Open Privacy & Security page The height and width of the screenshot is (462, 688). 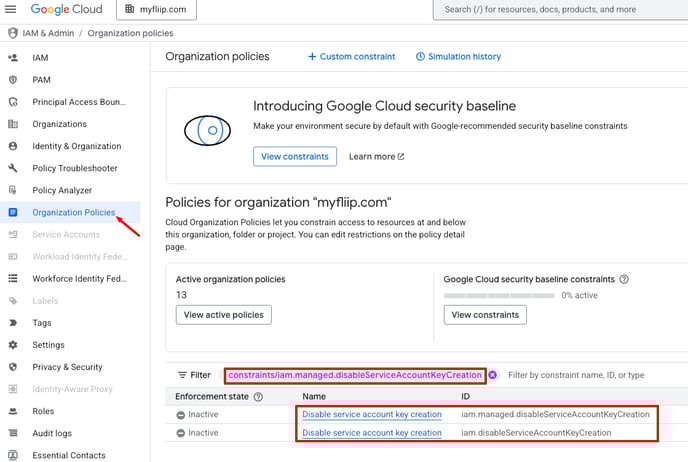click(70, 367)
